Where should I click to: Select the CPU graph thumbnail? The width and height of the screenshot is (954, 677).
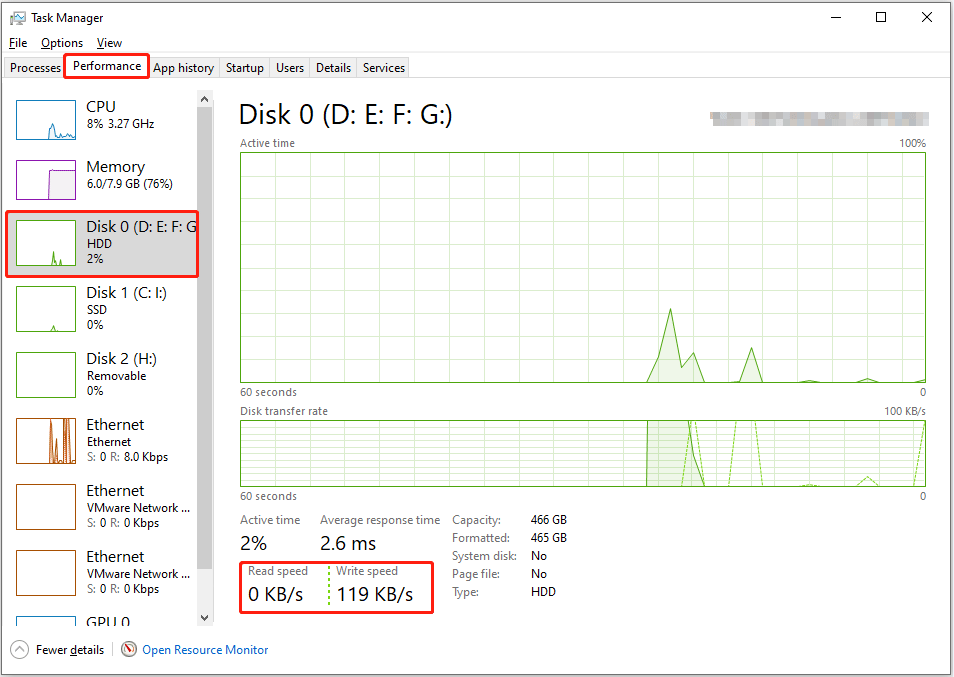click(x=46, y=120)
